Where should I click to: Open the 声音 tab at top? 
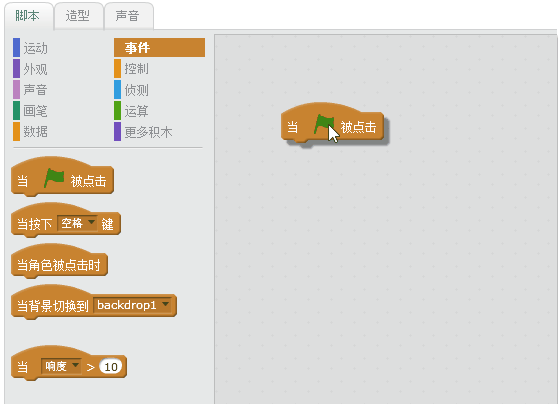tap(128, 16)
